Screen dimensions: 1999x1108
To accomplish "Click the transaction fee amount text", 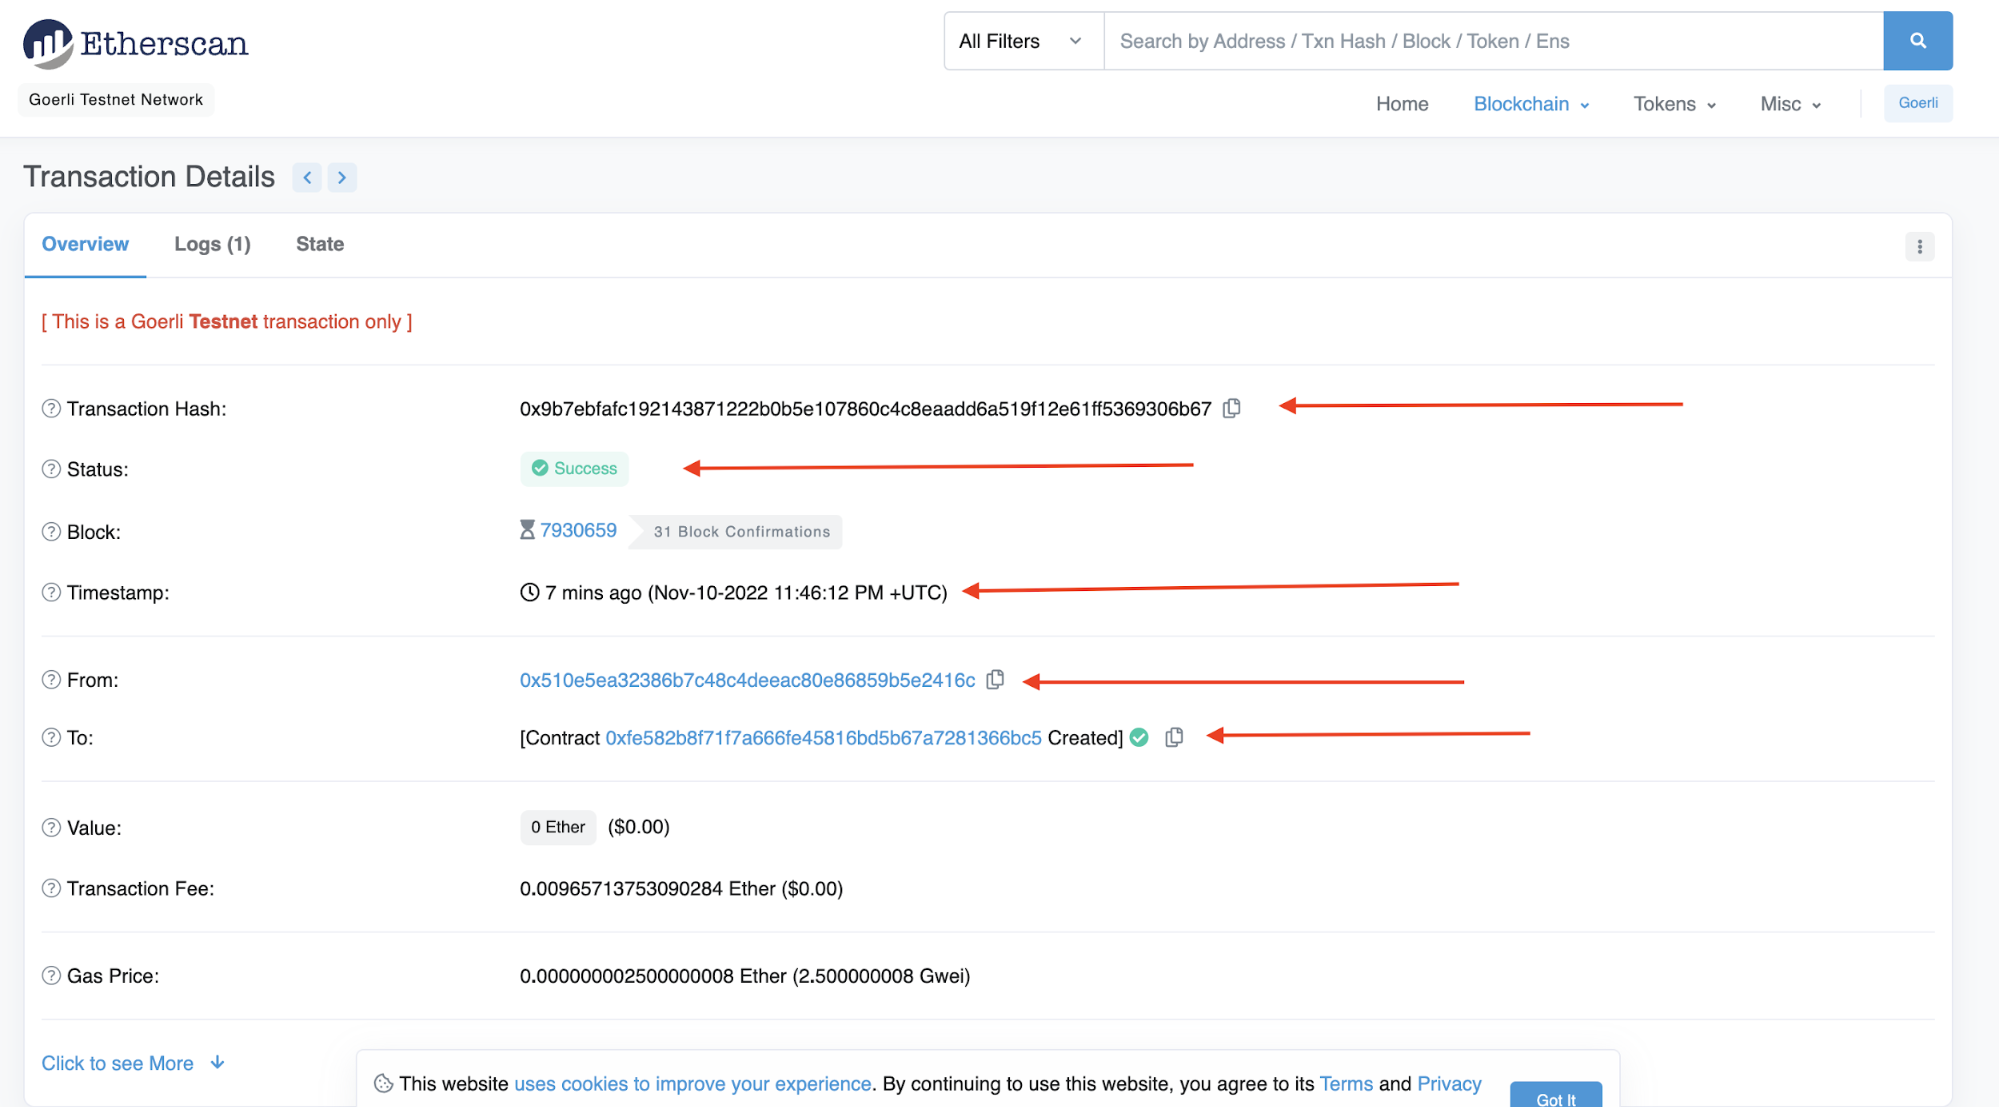I will pyautogui.click(x=681, y=888).
